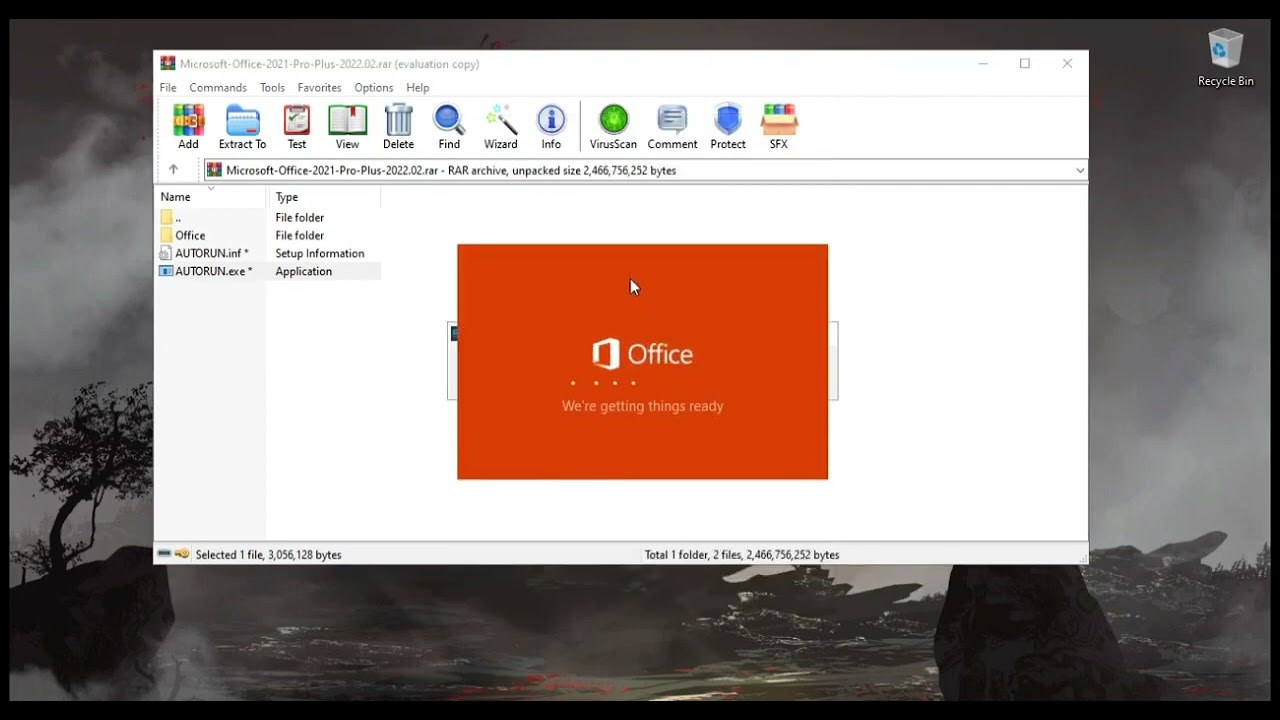Sort by the Name column header
Image resolution: width=1280 pixels, height=720 pixels.
point(211,197)
